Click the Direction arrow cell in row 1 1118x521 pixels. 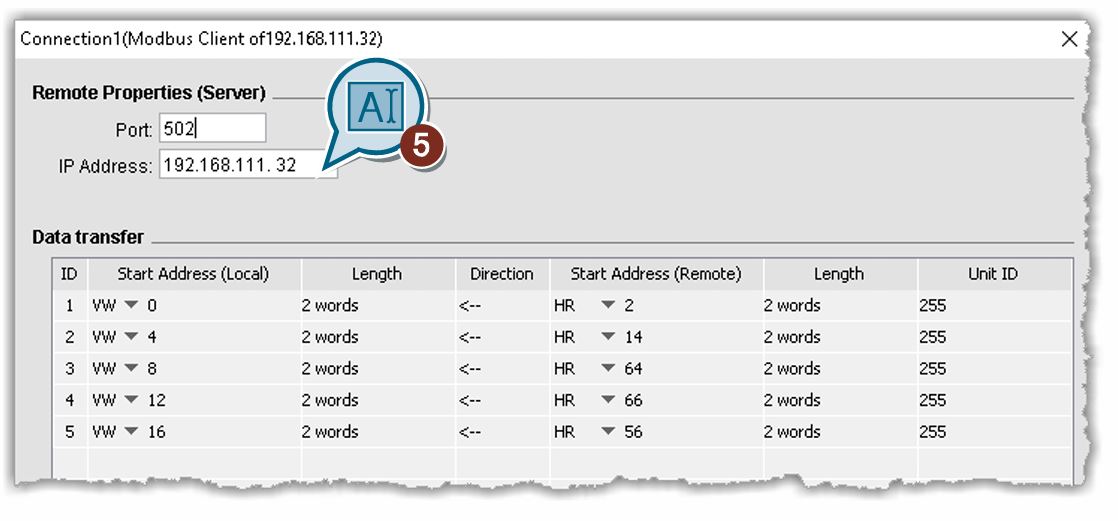(501, 305)
